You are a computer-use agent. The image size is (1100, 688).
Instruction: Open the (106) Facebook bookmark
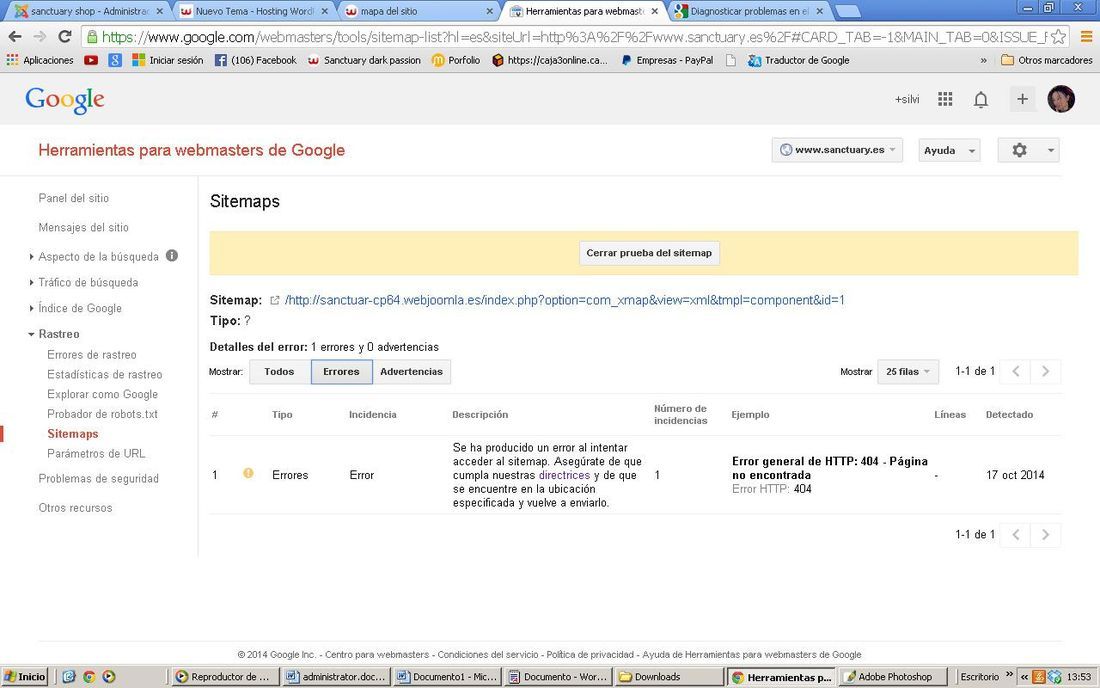click(255, 60)
